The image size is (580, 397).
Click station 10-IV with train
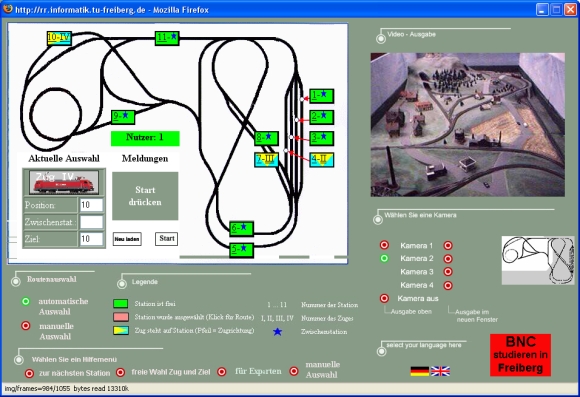coord(59,38)
